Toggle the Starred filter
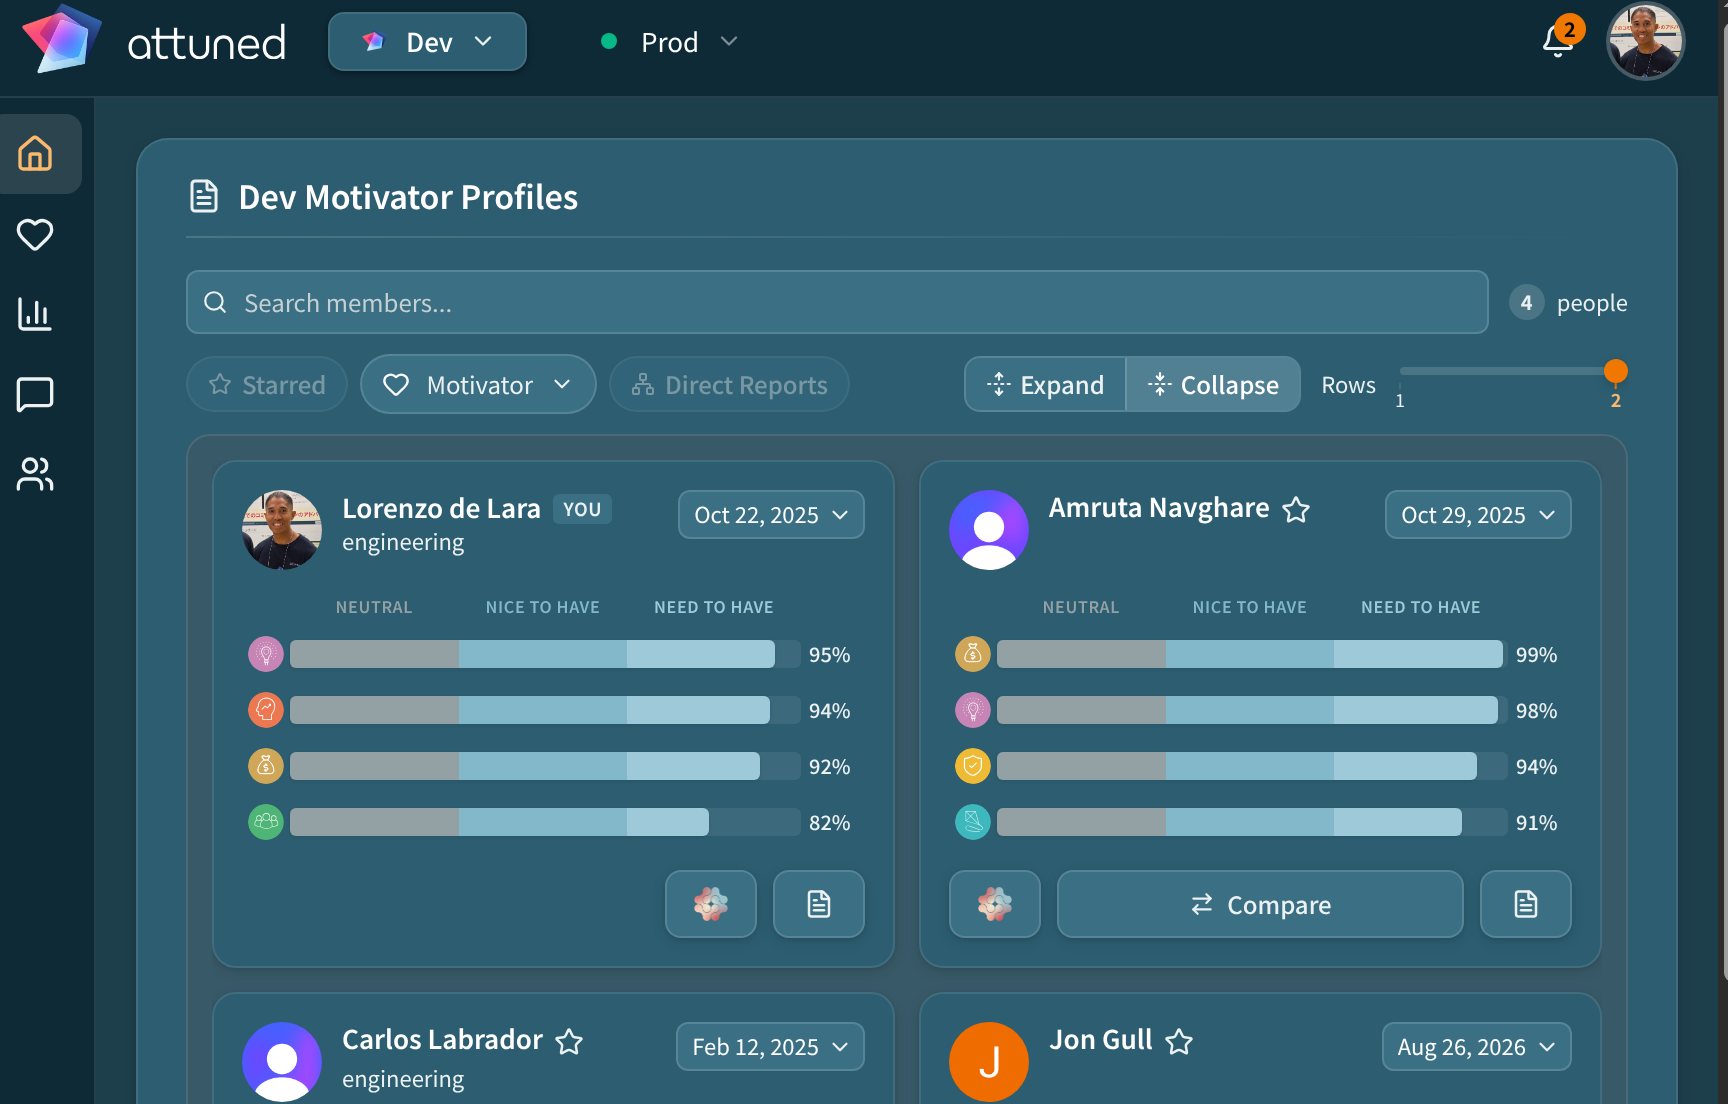Viewport: 1728px width, 1104px height. point(267,385)
